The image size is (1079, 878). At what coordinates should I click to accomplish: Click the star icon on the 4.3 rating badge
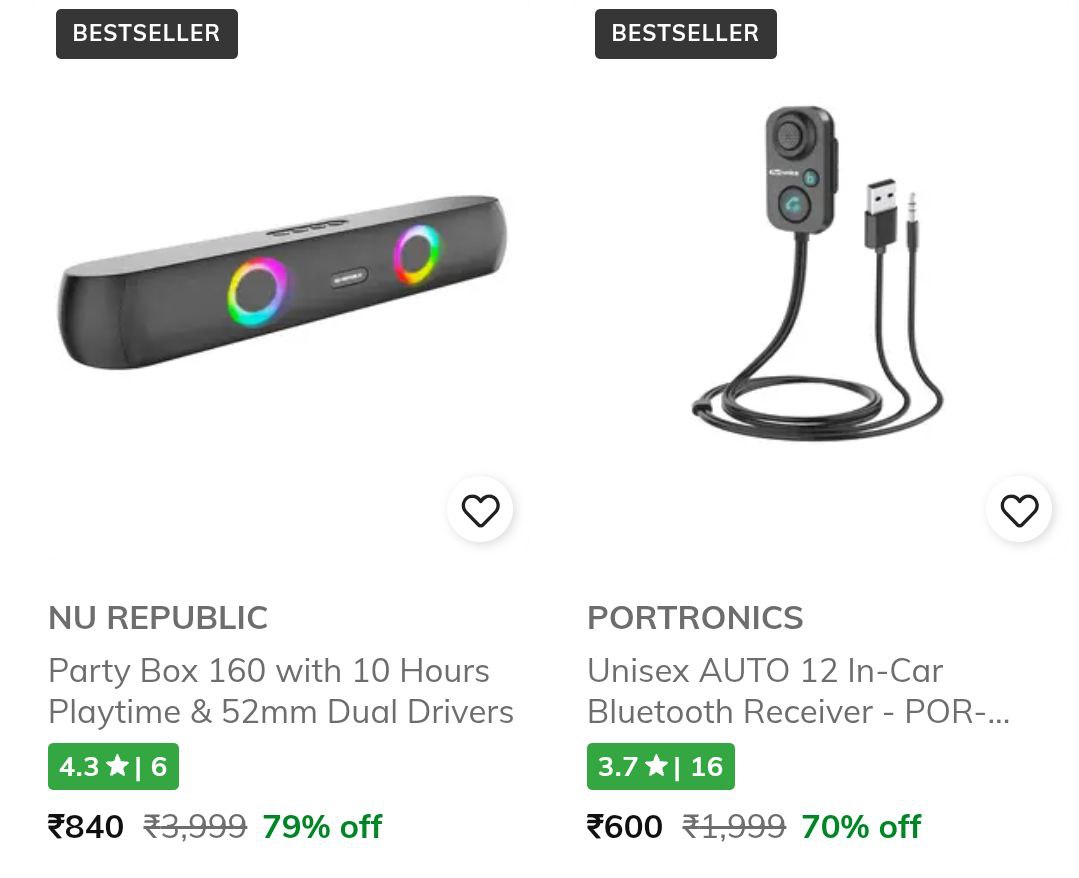[117, 765]
